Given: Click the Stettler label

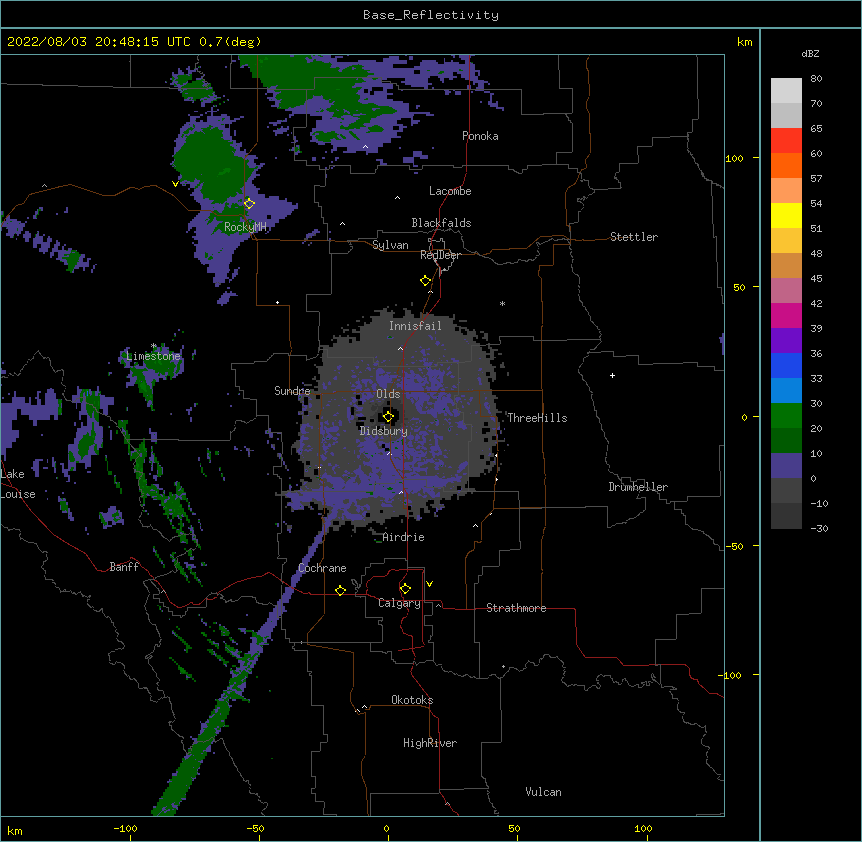Looking at the screenshot, I should pyautogui.click(x=634, y=237).
